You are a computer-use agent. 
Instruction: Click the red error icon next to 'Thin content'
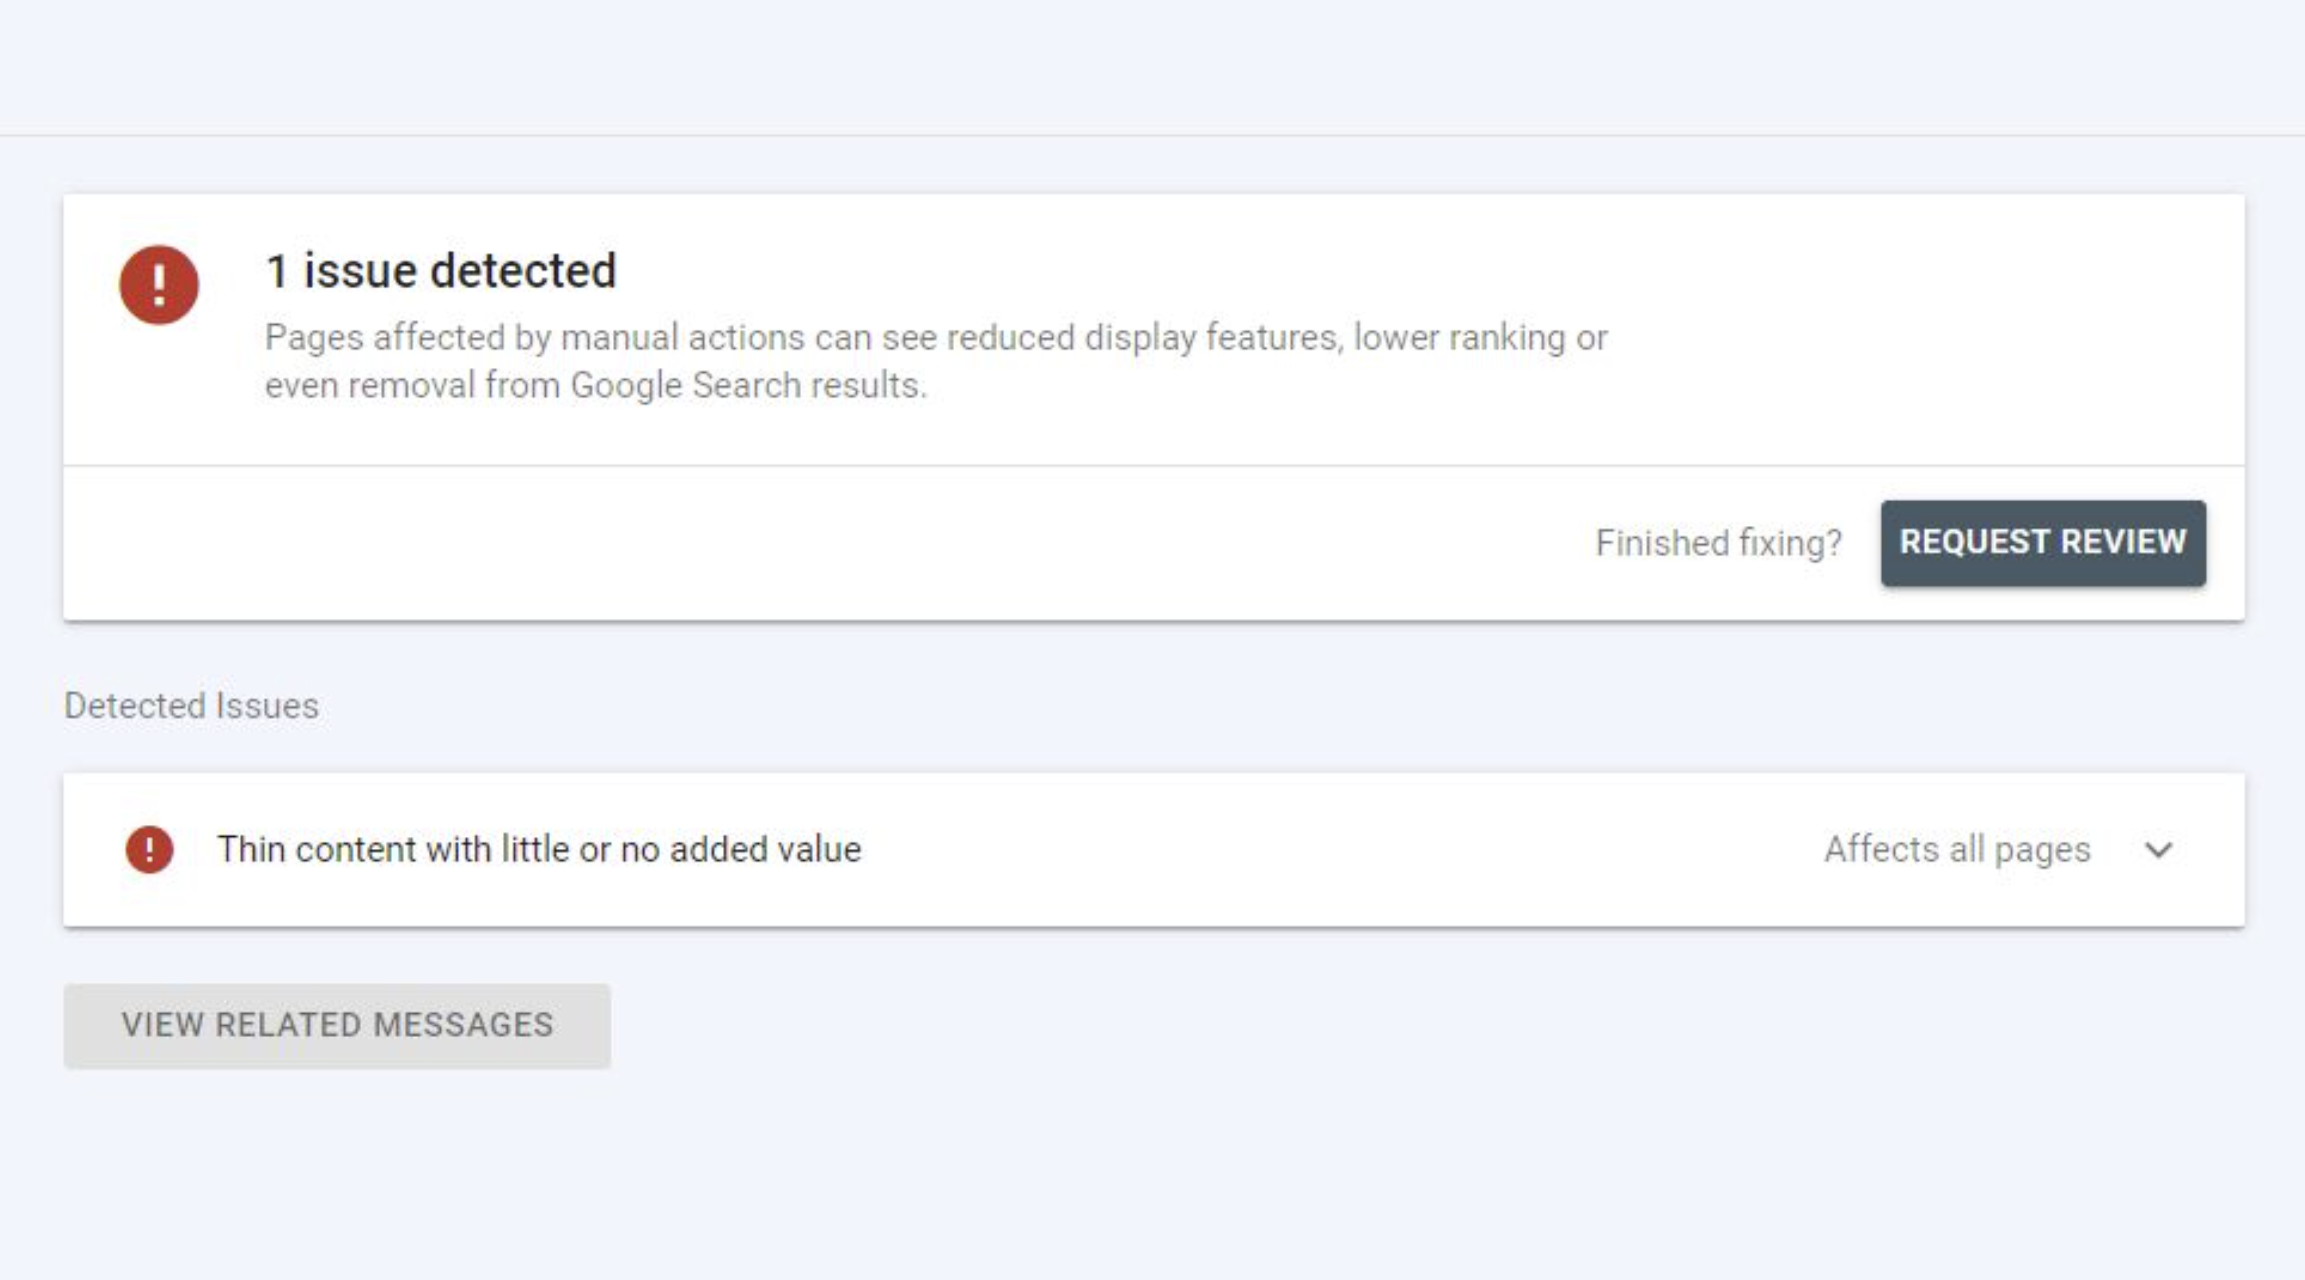tap(149, 850)
